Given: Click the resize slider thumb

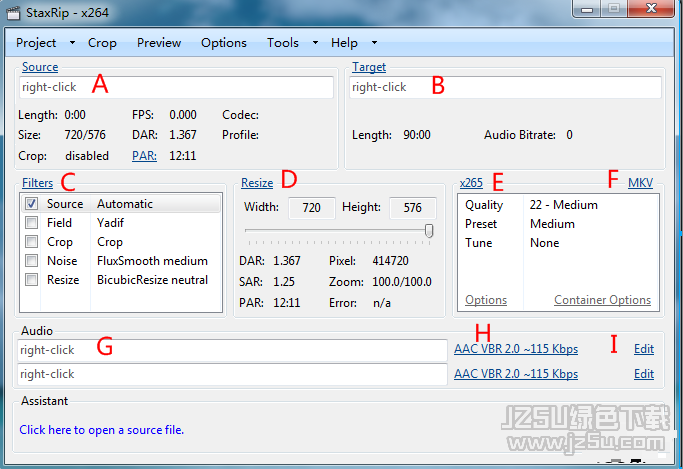Looking at the screenshot, I should point(429,231).
